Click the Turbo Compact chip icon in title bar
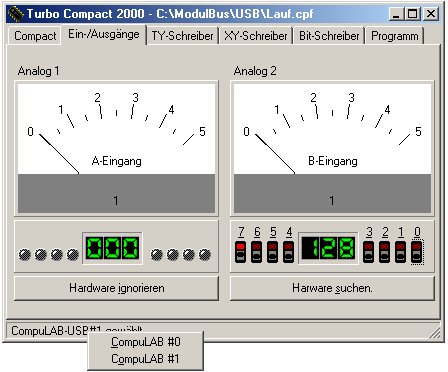The image size is (448, 372). point(15,14)
